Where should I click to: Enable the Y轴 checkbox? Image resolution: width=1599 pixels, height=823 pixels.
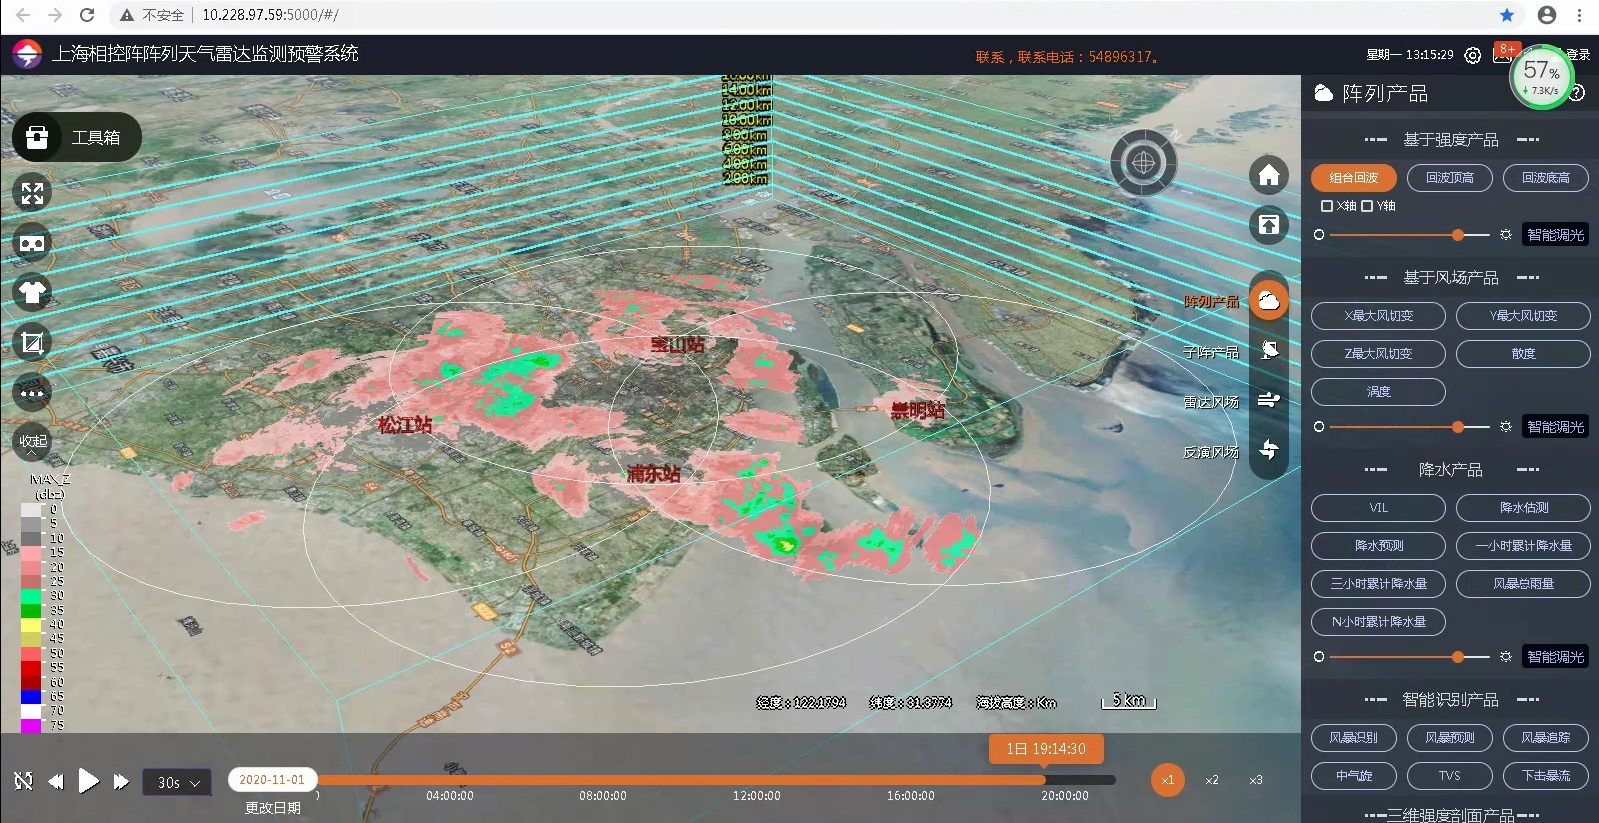(1367, 206)
